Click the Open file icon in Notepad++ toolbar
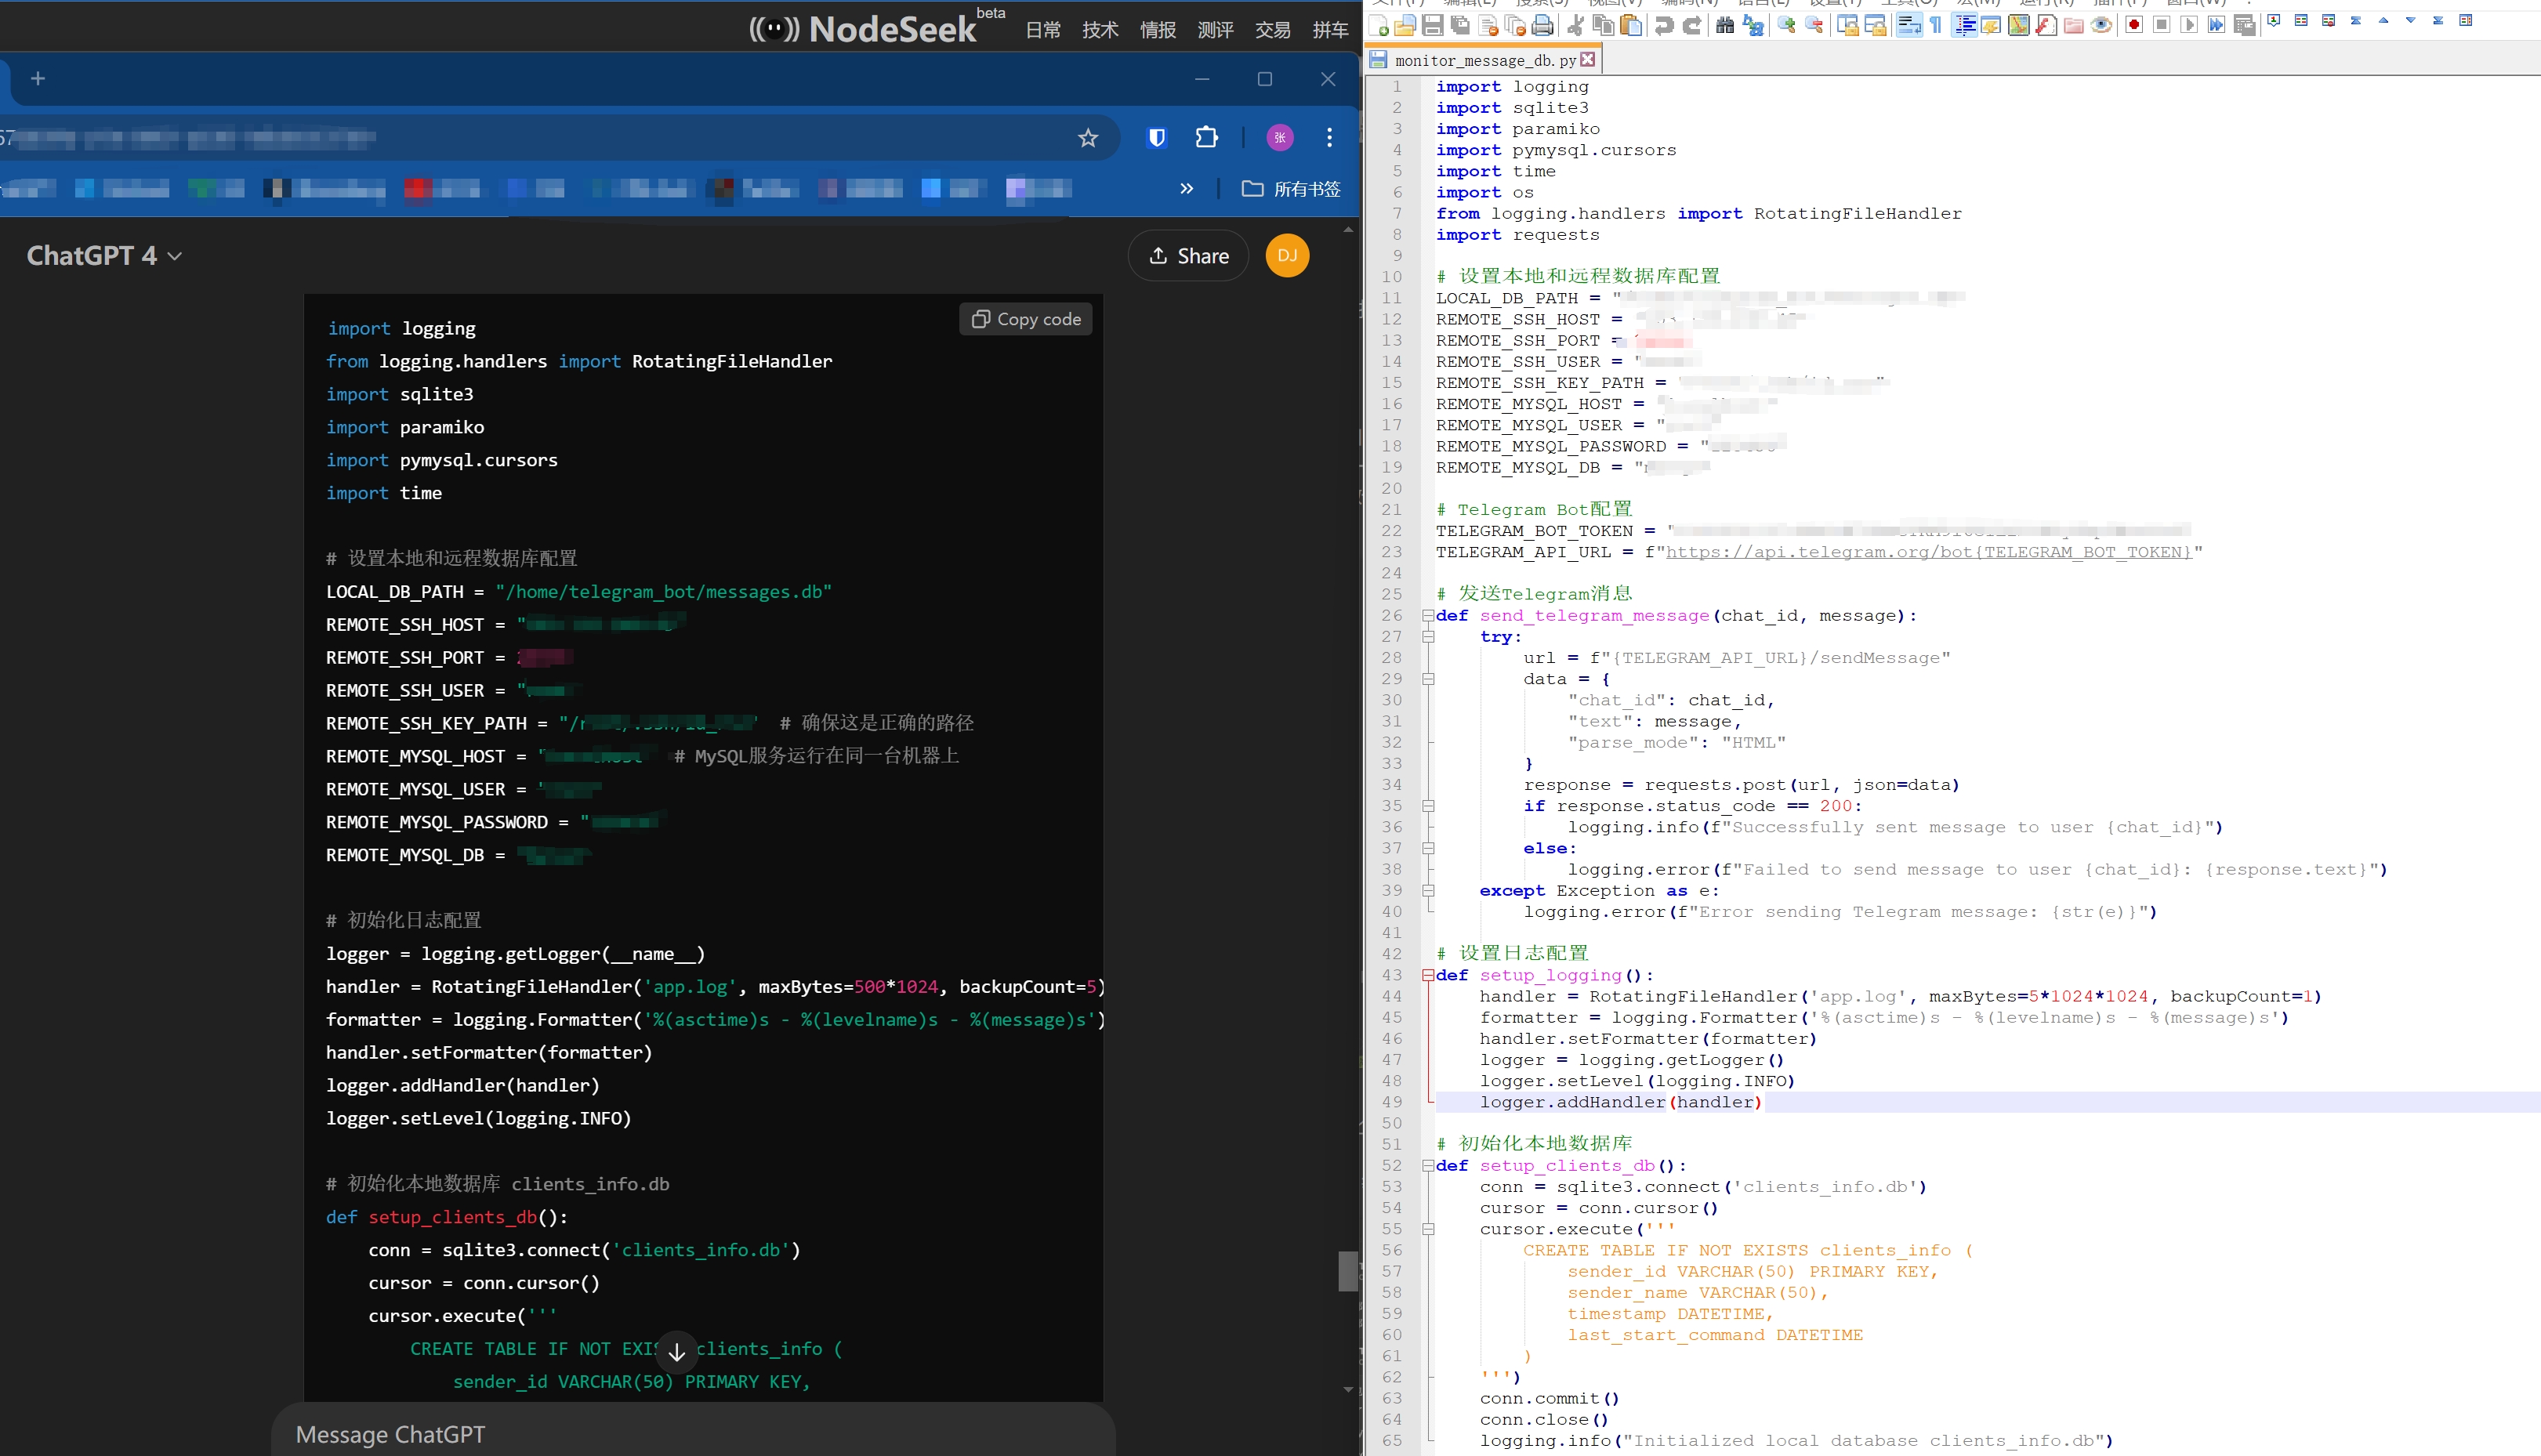Image resolution: width=2541 pixels, height=1456 pixels. [x=1405, y=25]
